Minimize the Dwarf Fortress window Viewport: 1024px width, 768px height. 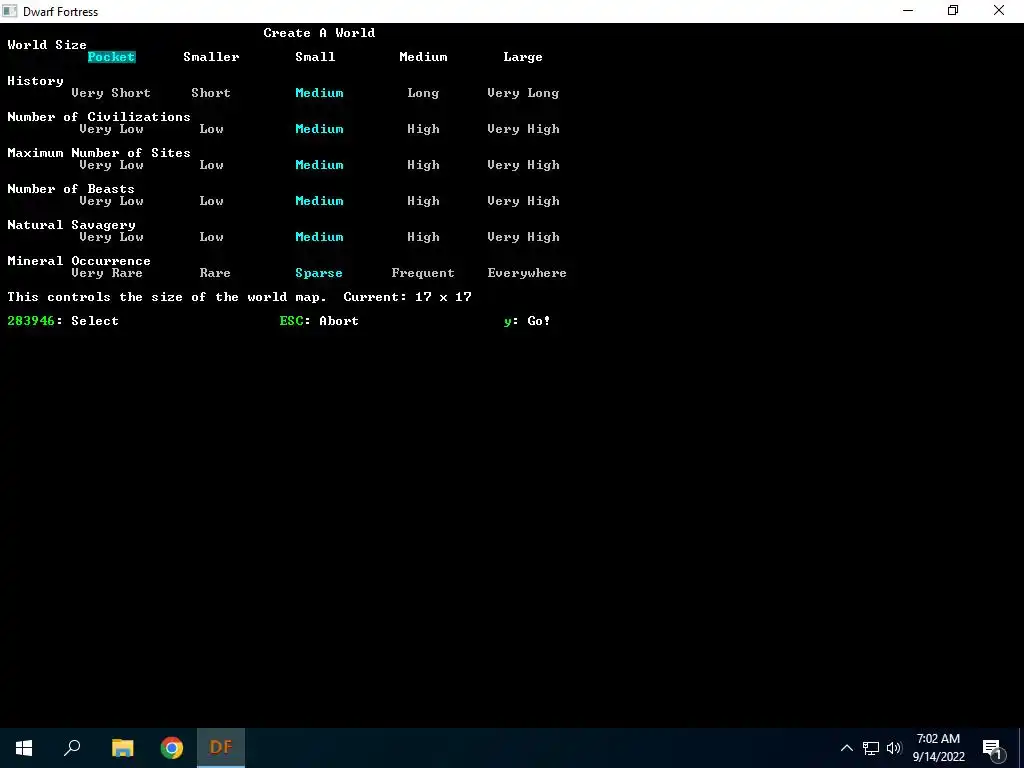click(908, 10)
